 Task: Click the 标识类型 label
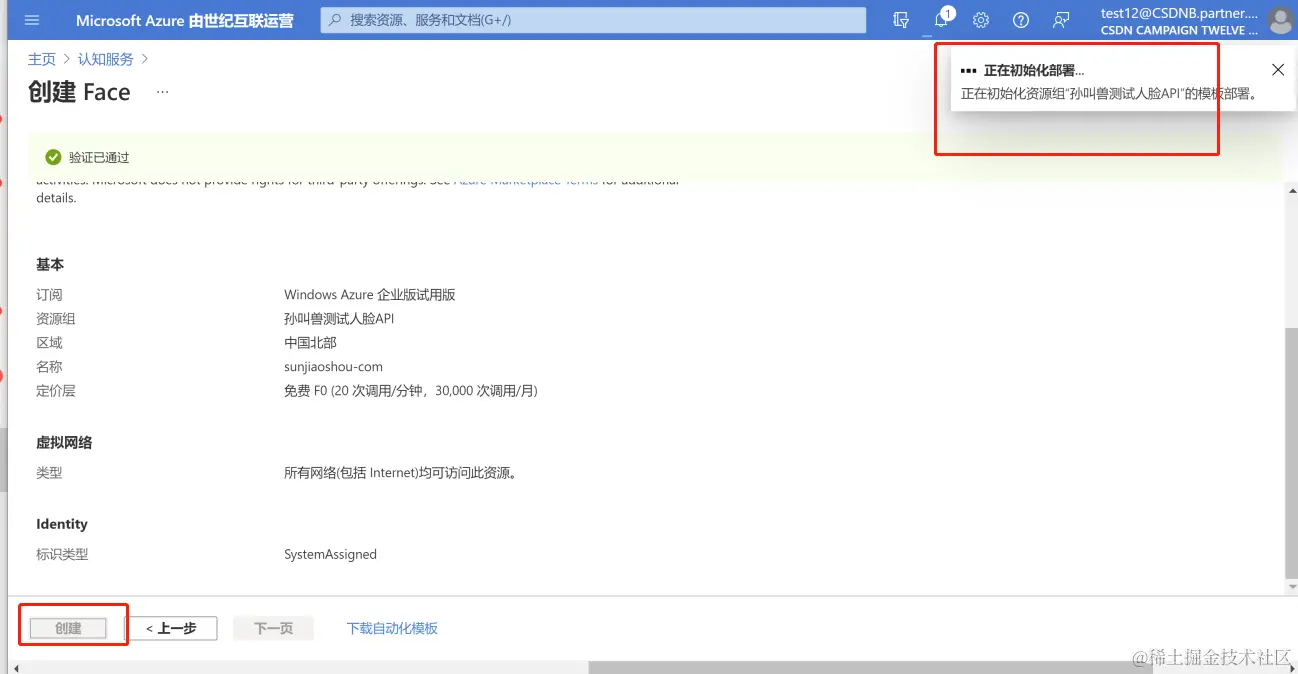coord(62,554)
